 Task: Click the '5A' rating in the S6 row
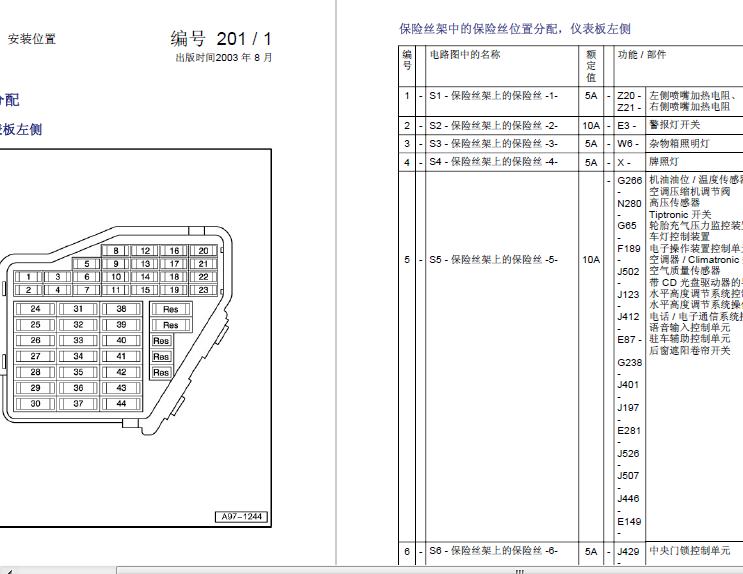pyautogui.click(x=591, y=551)
